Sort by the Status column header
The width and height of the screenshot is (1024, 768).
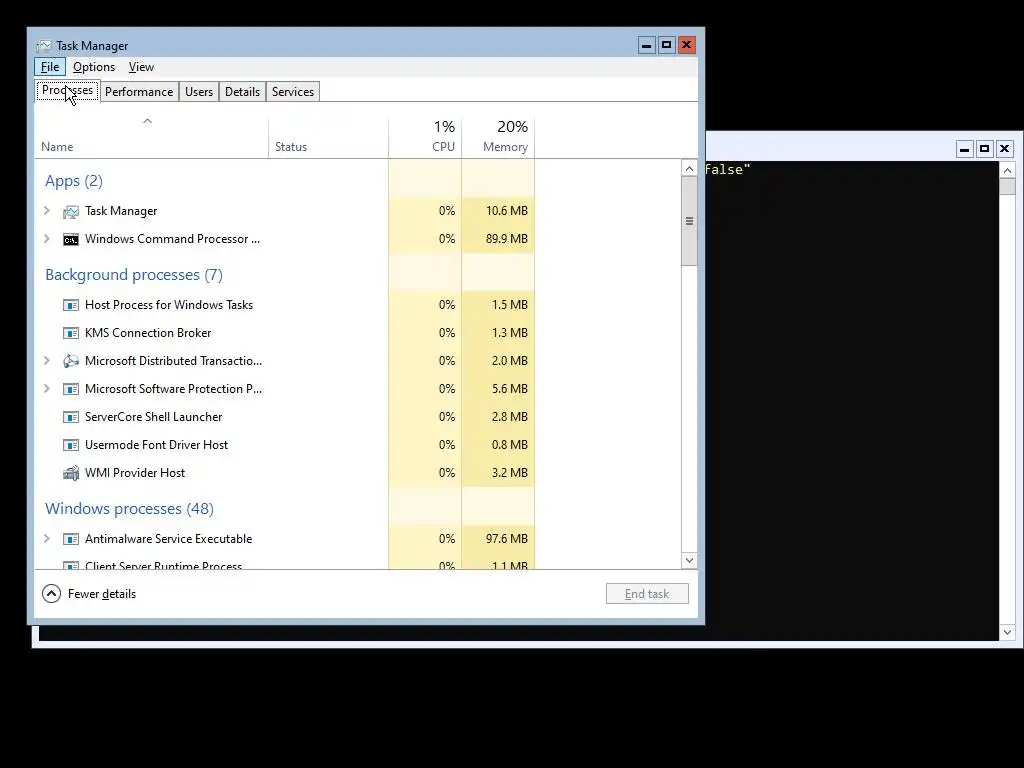328,137
